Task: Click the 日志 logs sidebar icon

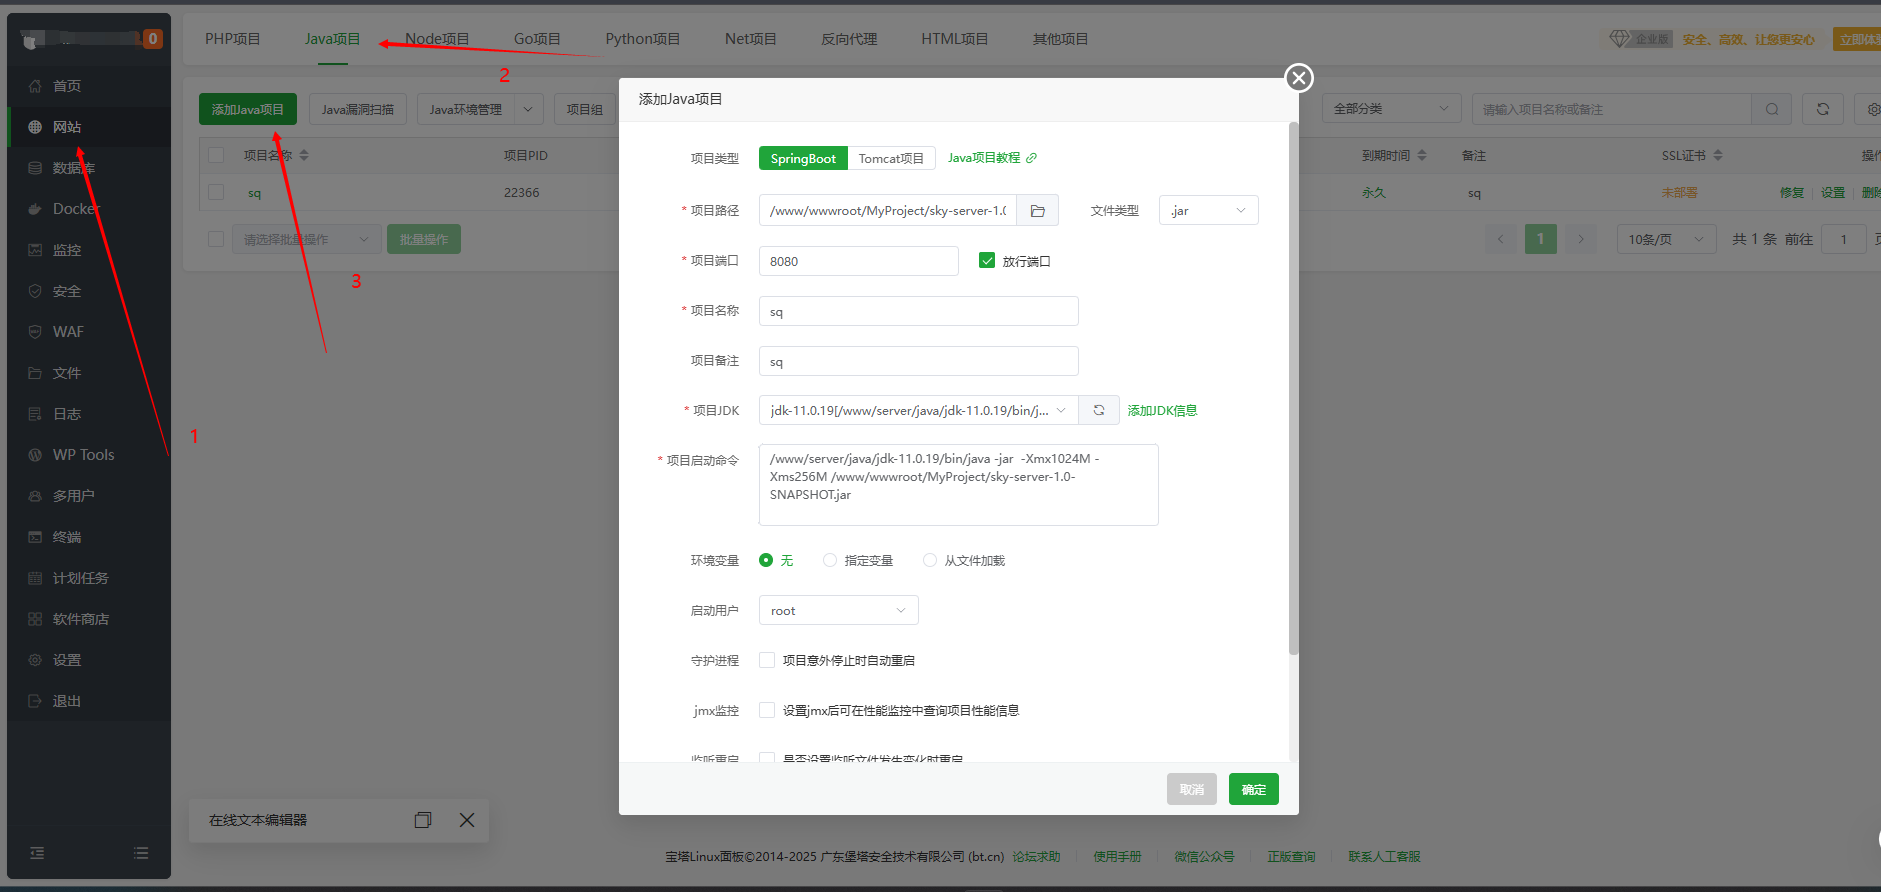Action: pyautogui.click(x=35, y=414)
